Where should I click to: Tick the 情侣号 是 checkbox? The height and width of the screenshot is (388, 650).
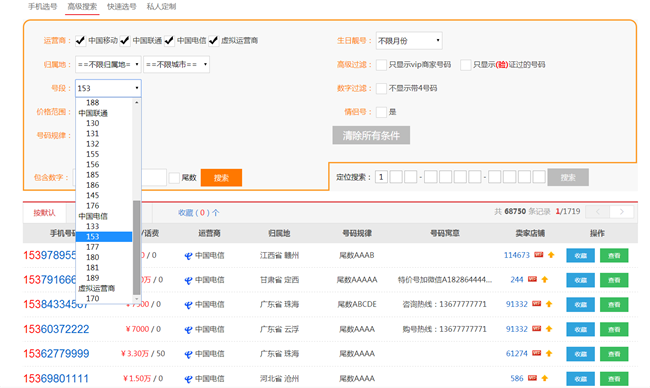[381, 112]
